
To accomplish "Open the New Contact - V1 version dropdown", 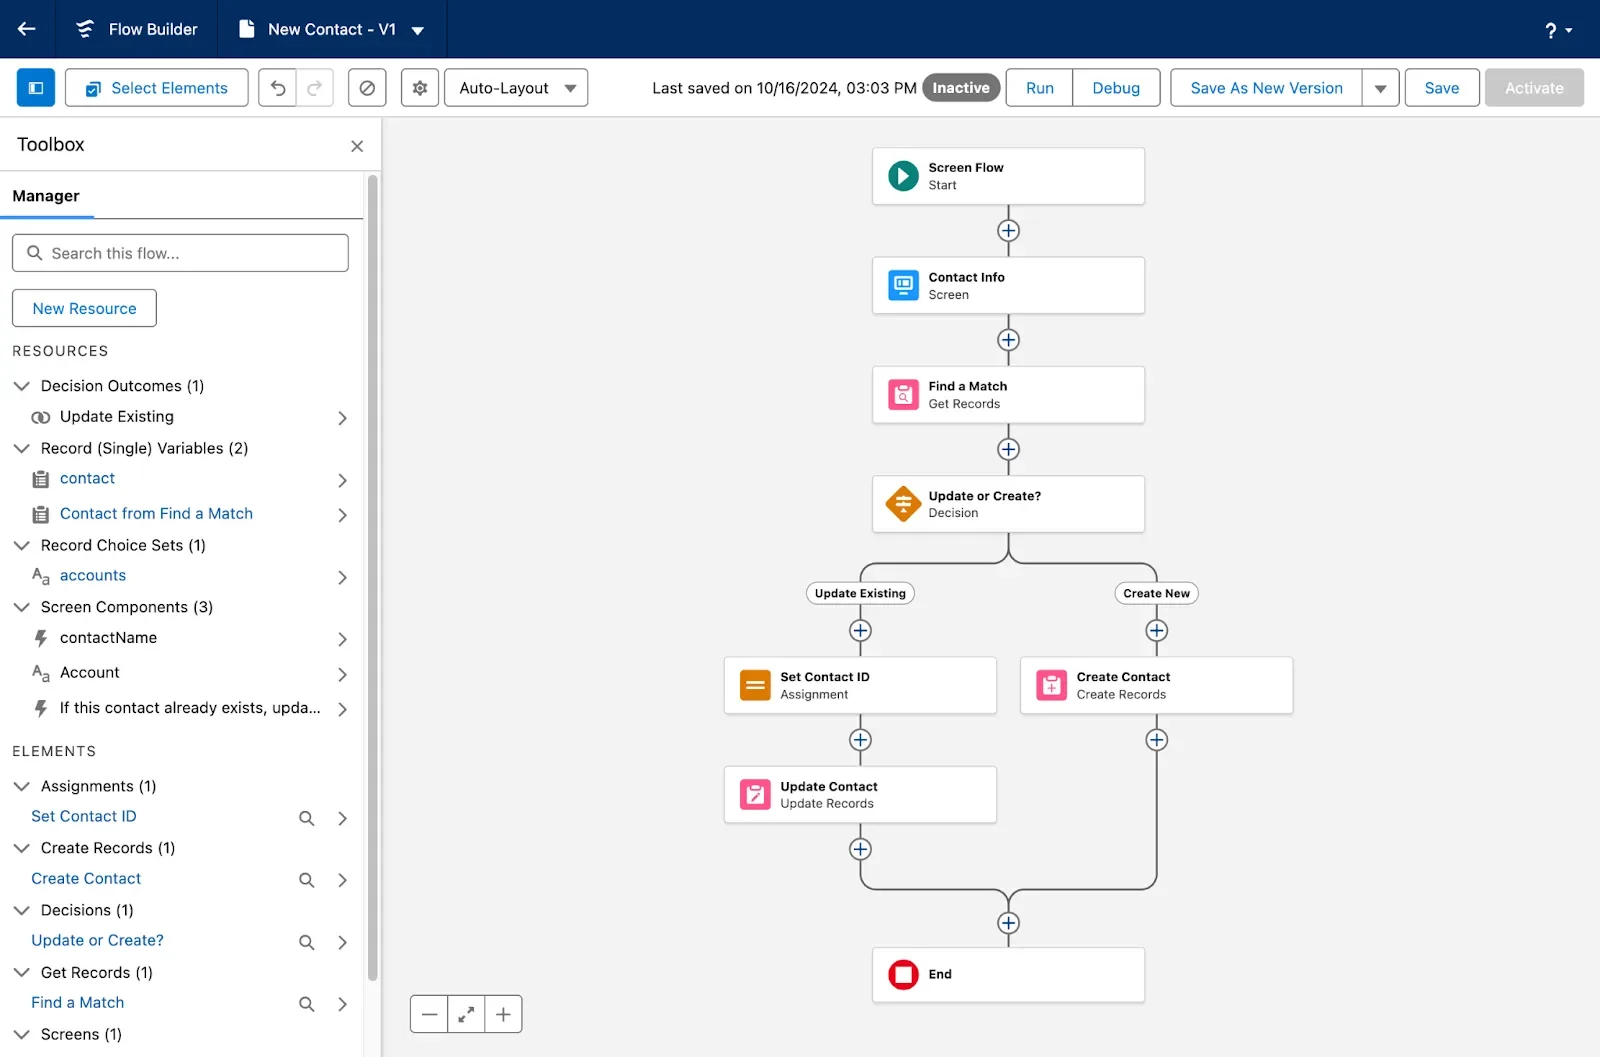I will click(418, 30).
